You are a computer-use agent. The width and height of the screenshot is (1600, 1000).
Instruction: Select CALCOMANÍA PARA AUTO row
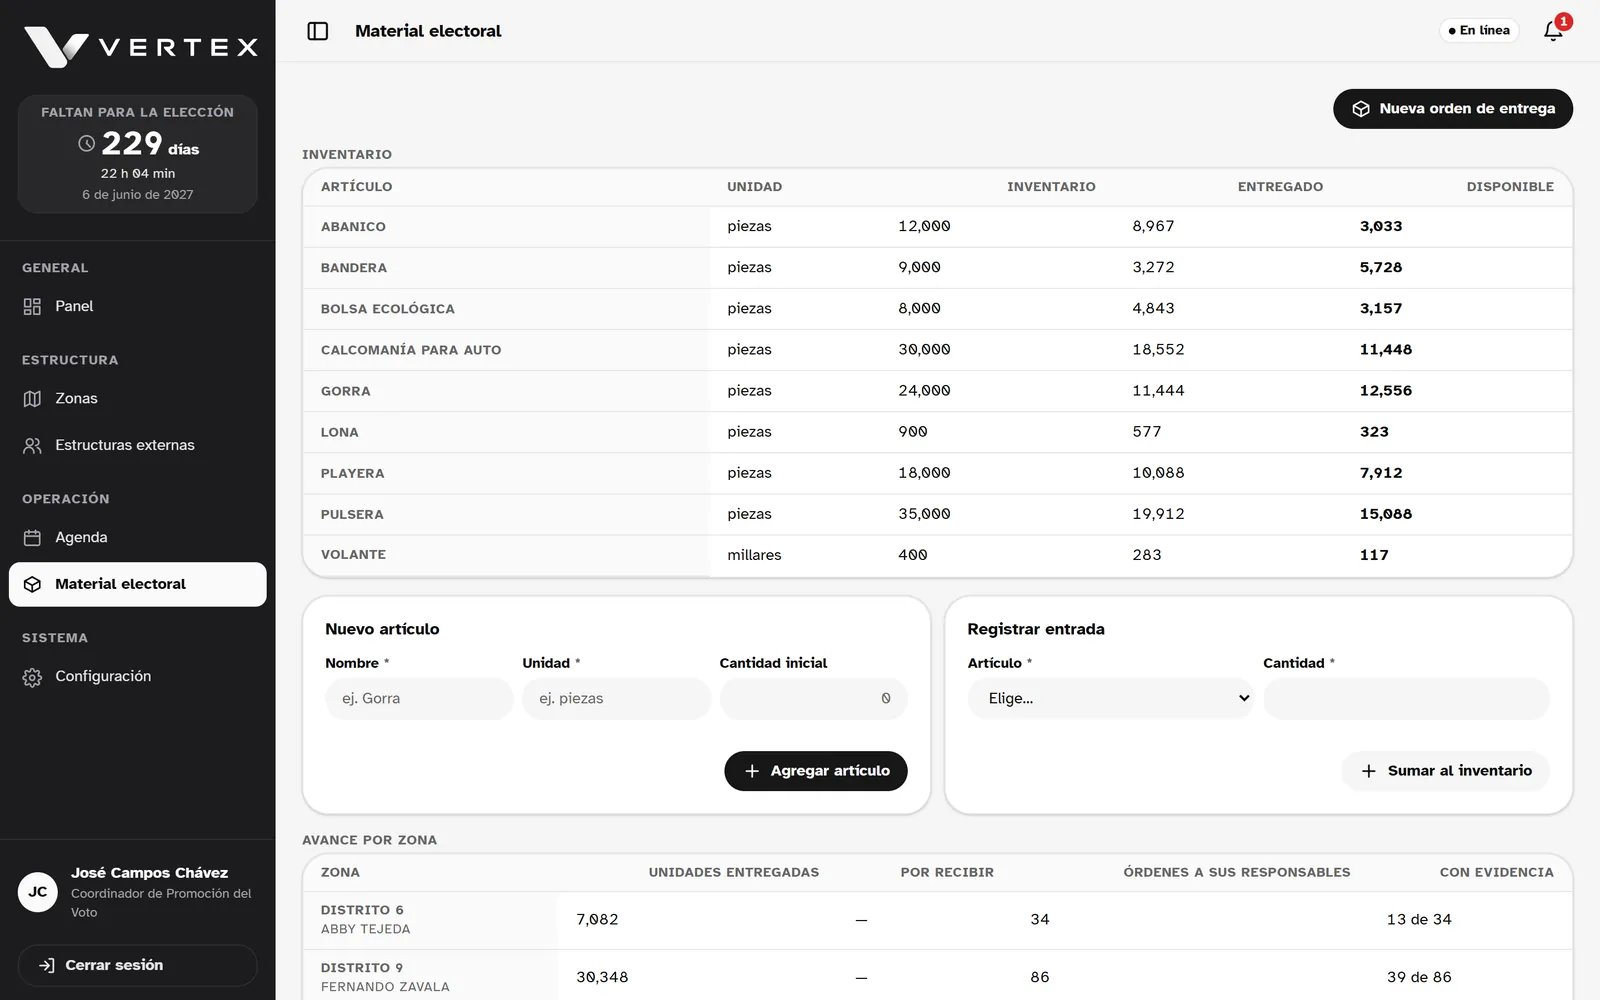coord(937,350)
